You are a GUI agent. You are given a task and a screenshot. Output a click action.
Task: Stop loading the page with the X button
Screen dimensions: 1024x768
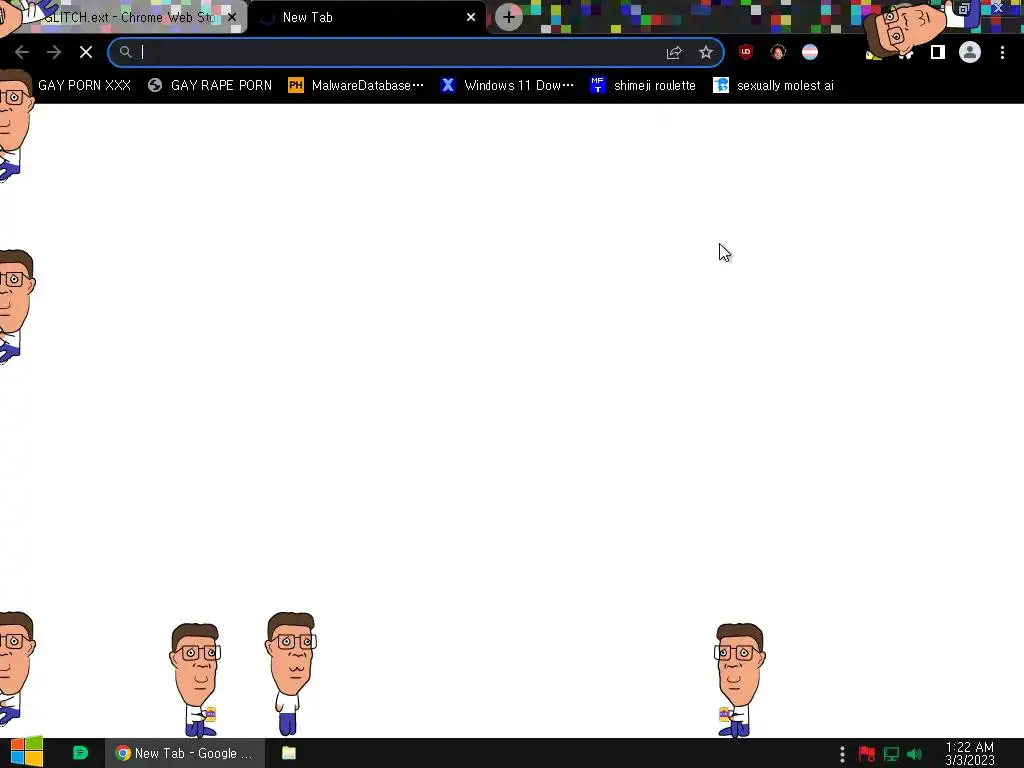(86, 52)
